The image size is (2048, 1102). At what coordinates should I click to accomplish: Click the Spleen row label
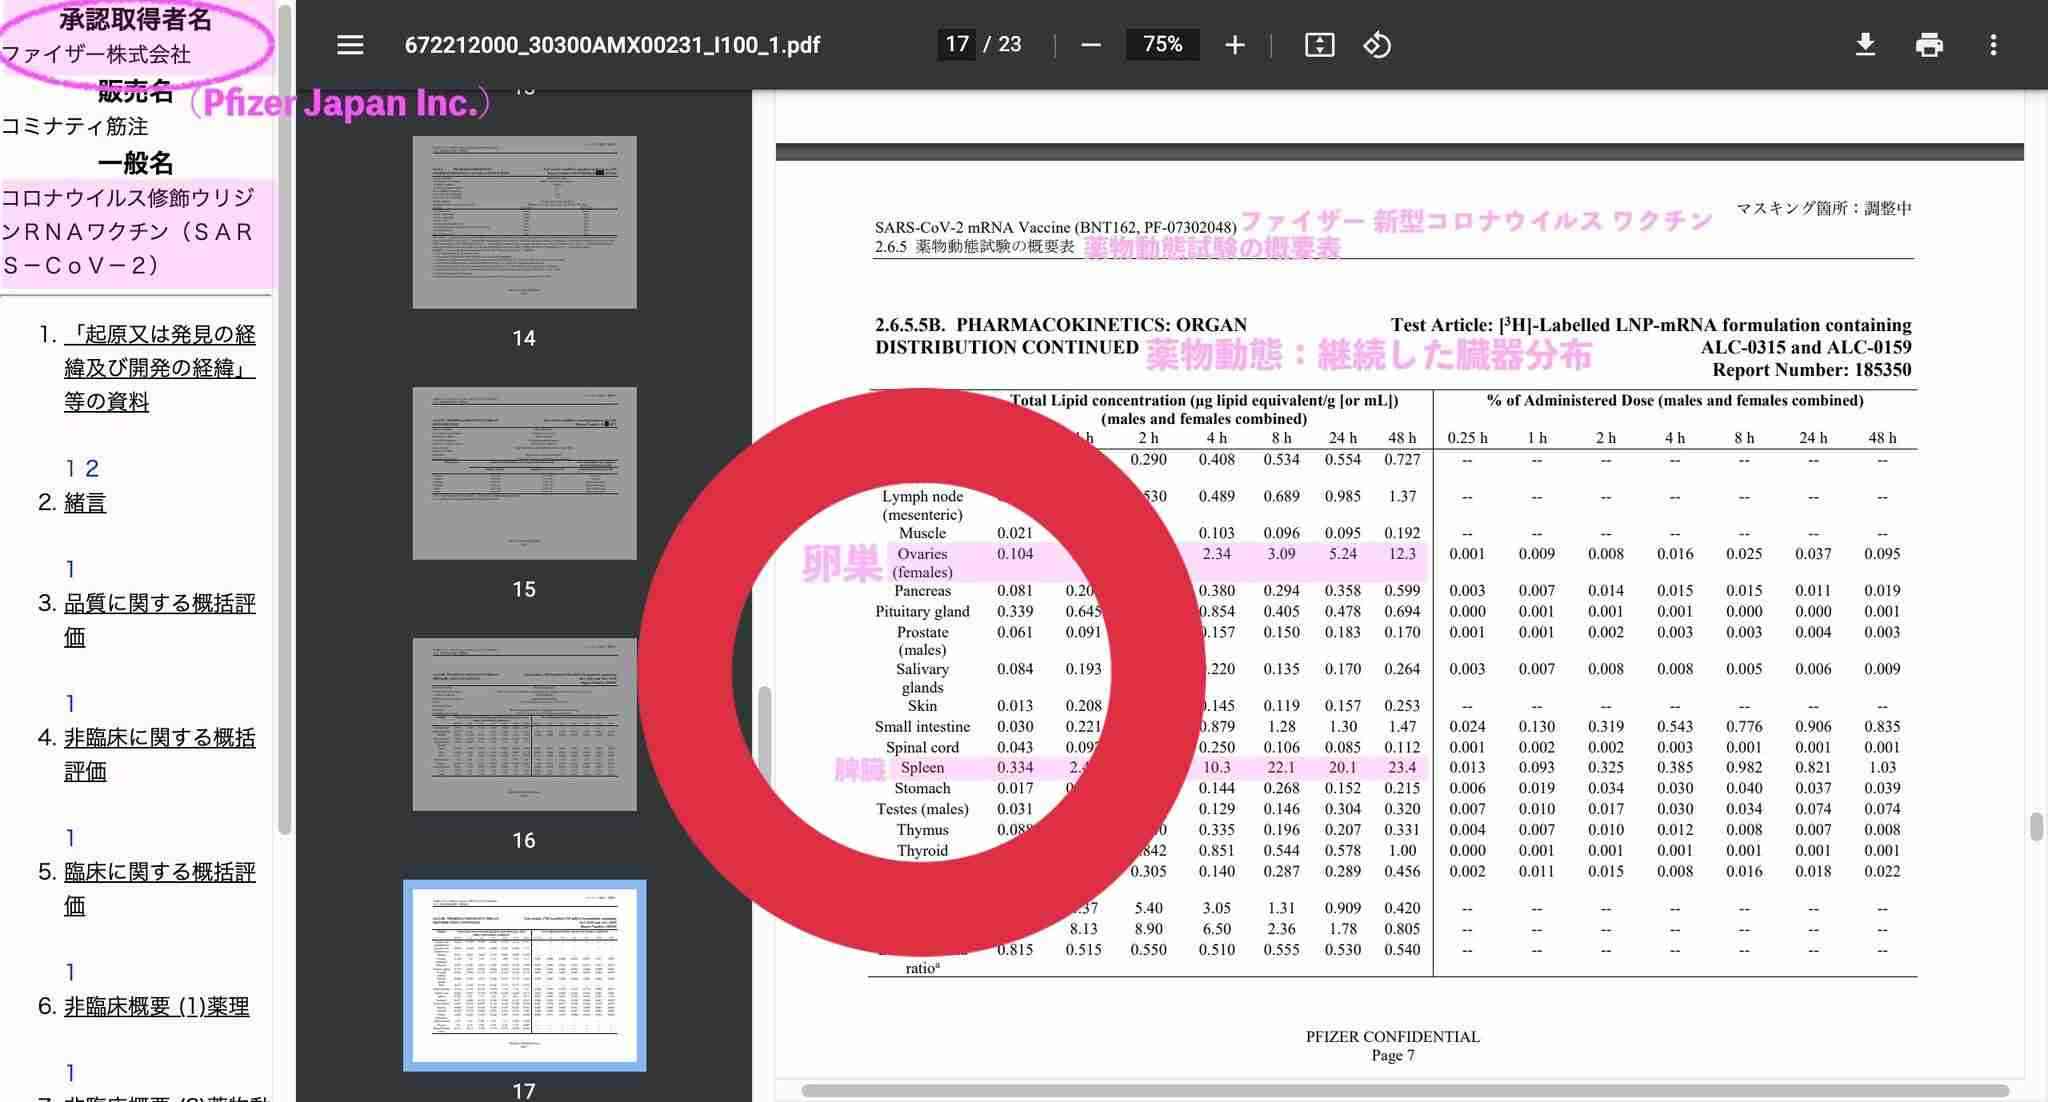[x=922, y=768]
